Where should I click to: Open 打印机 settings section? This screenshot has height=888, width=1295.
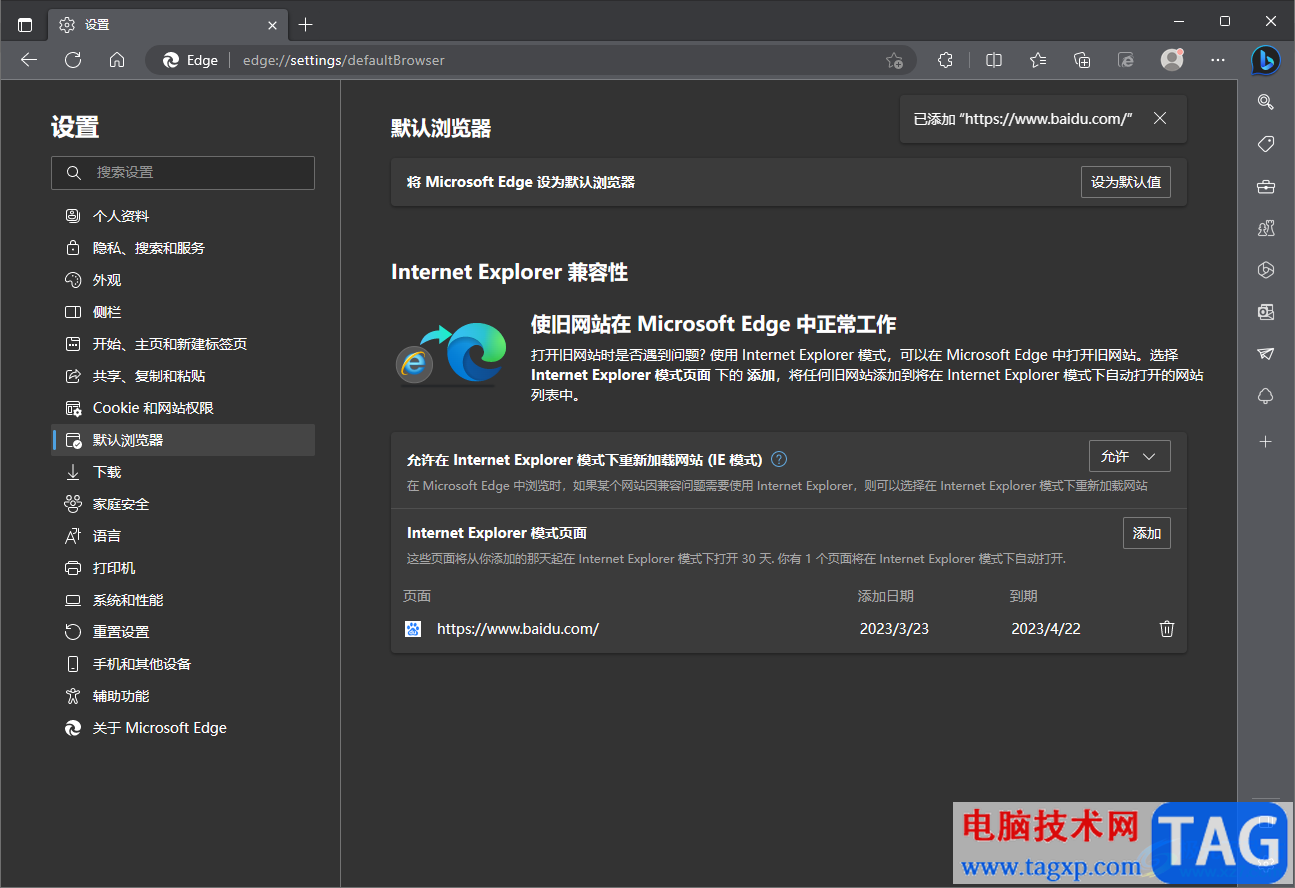183,568
